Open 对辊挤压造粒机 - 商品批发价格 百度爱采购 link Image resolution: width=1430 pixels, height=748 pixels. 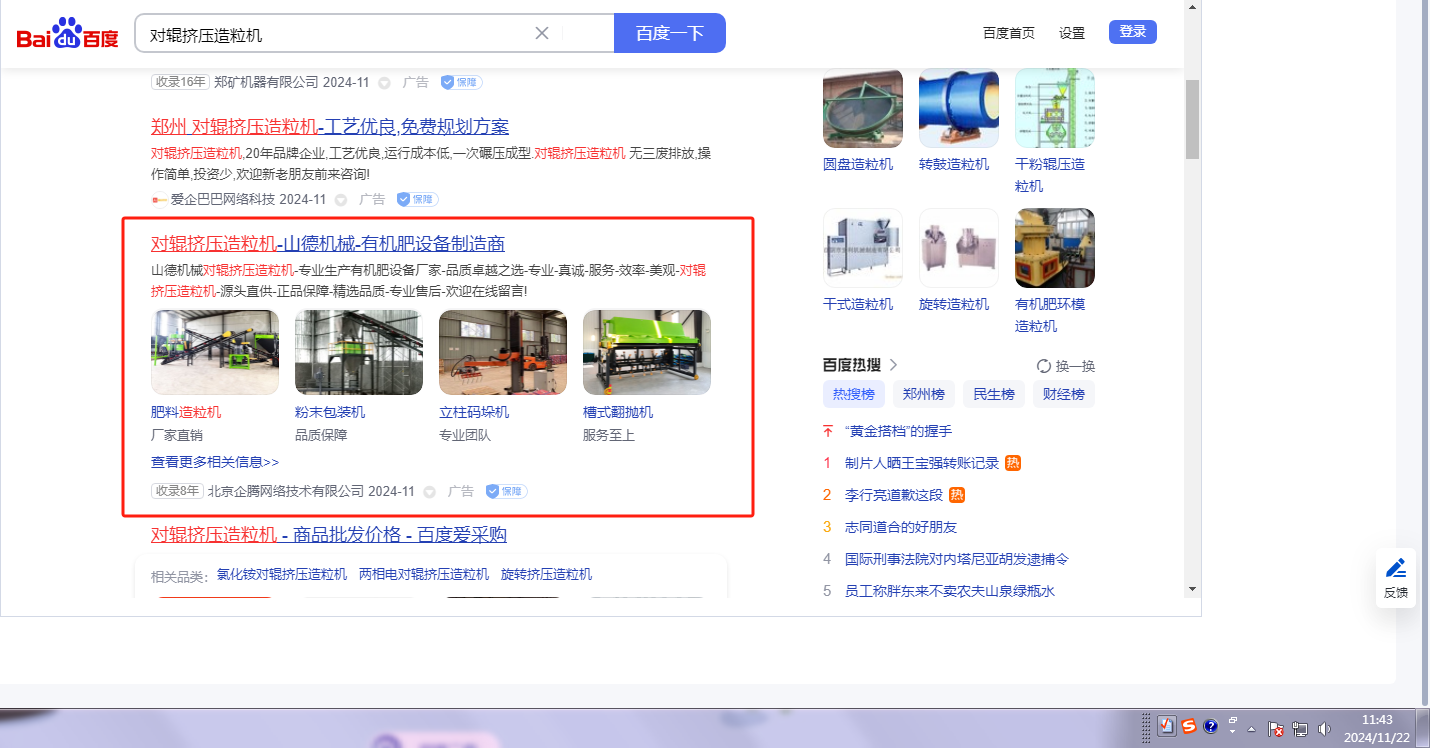[x=329, y=535]
